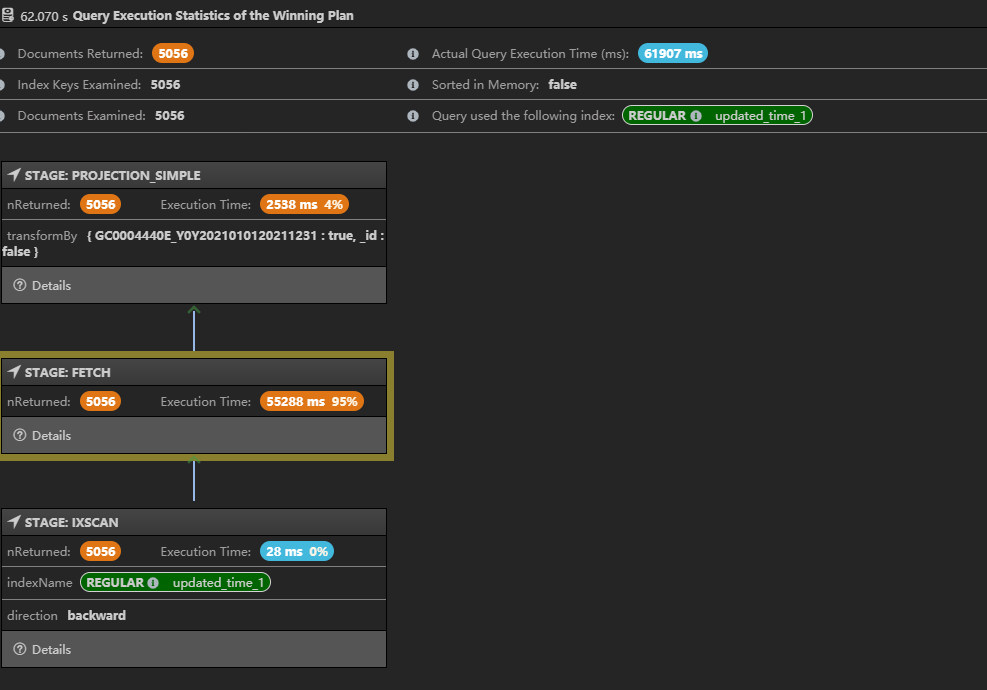The image size is (987, 690).
Task: Click info icon before Query used the following index
Action: (x=413, y=116)
